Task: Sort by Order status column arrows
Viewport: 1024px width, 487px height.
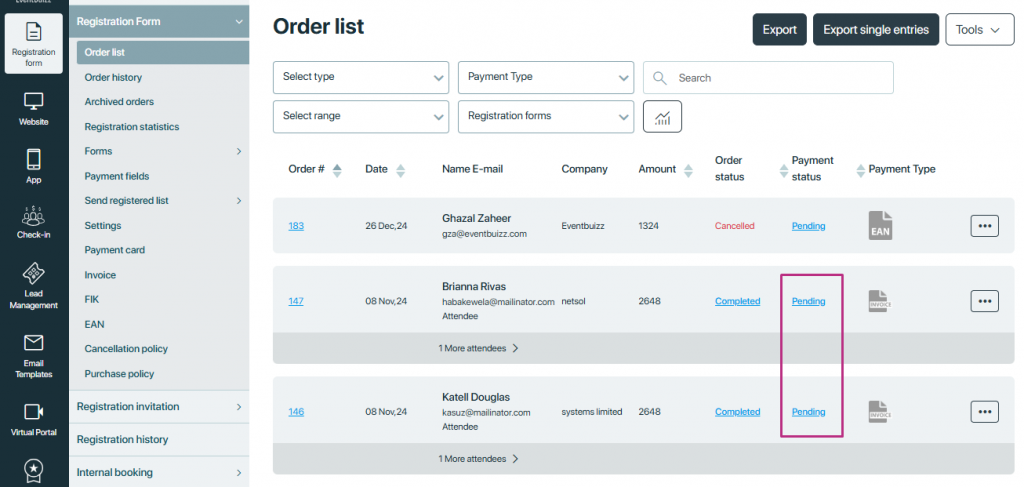Action: coord(784,170)
